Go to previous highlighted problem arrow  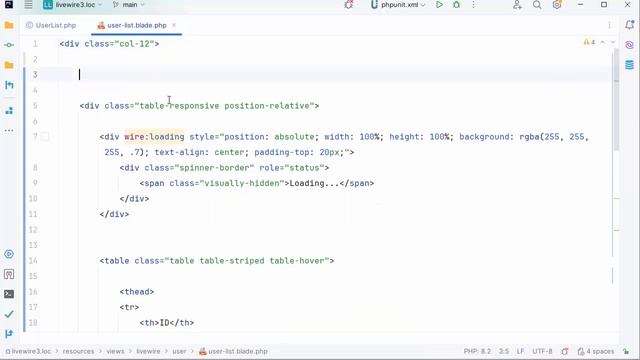coord(603,42)
